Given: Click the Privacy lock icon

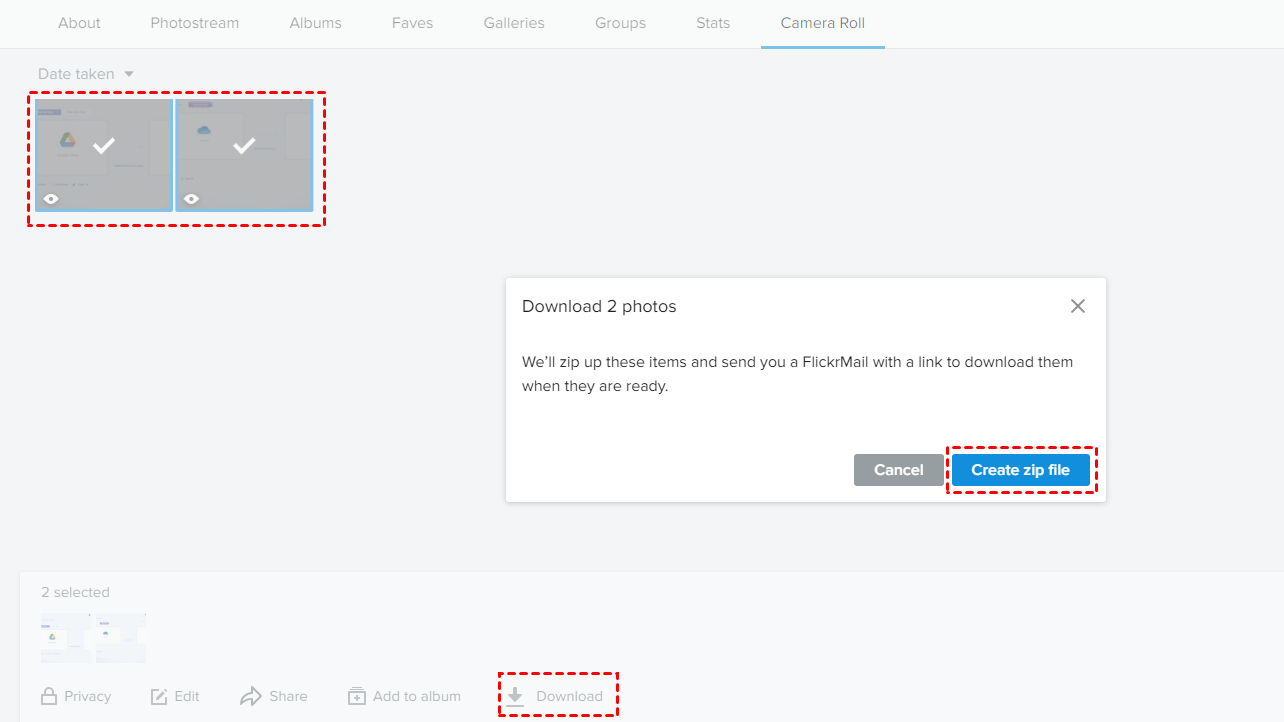Looking at the screenshot, I should pos(49,696).
